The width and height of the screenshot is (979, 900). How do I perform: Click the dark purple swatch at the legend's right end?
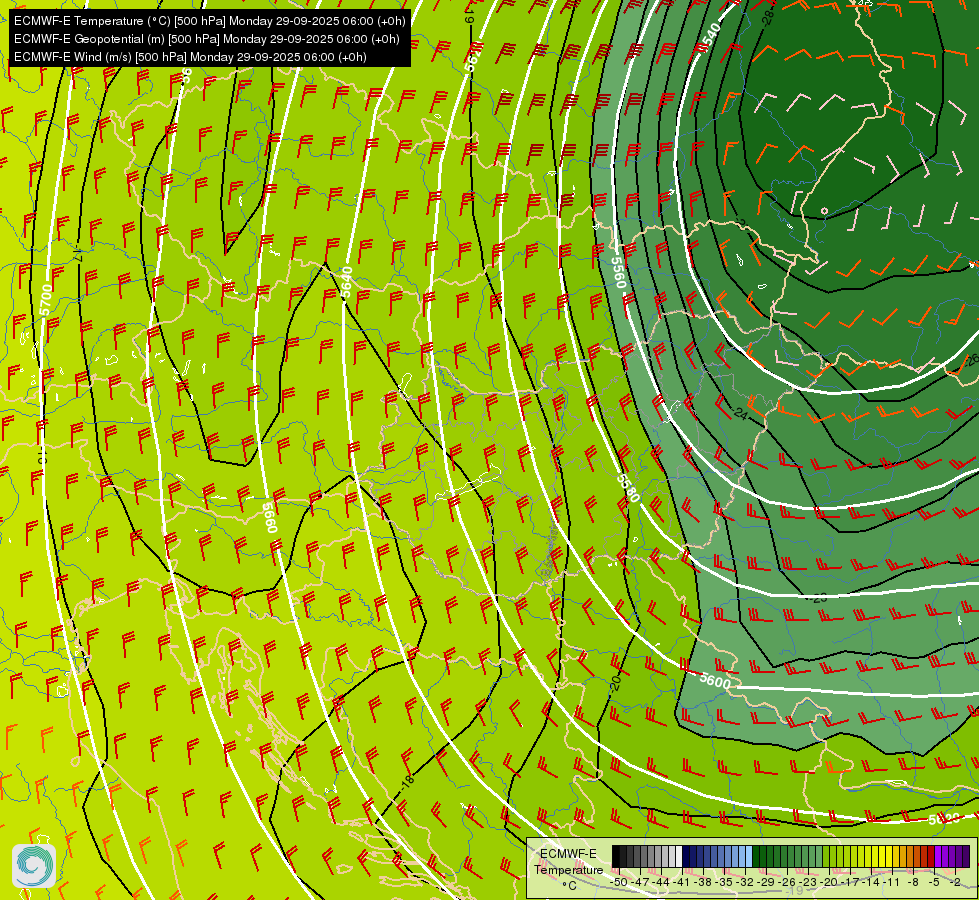(x=966, y=856)
